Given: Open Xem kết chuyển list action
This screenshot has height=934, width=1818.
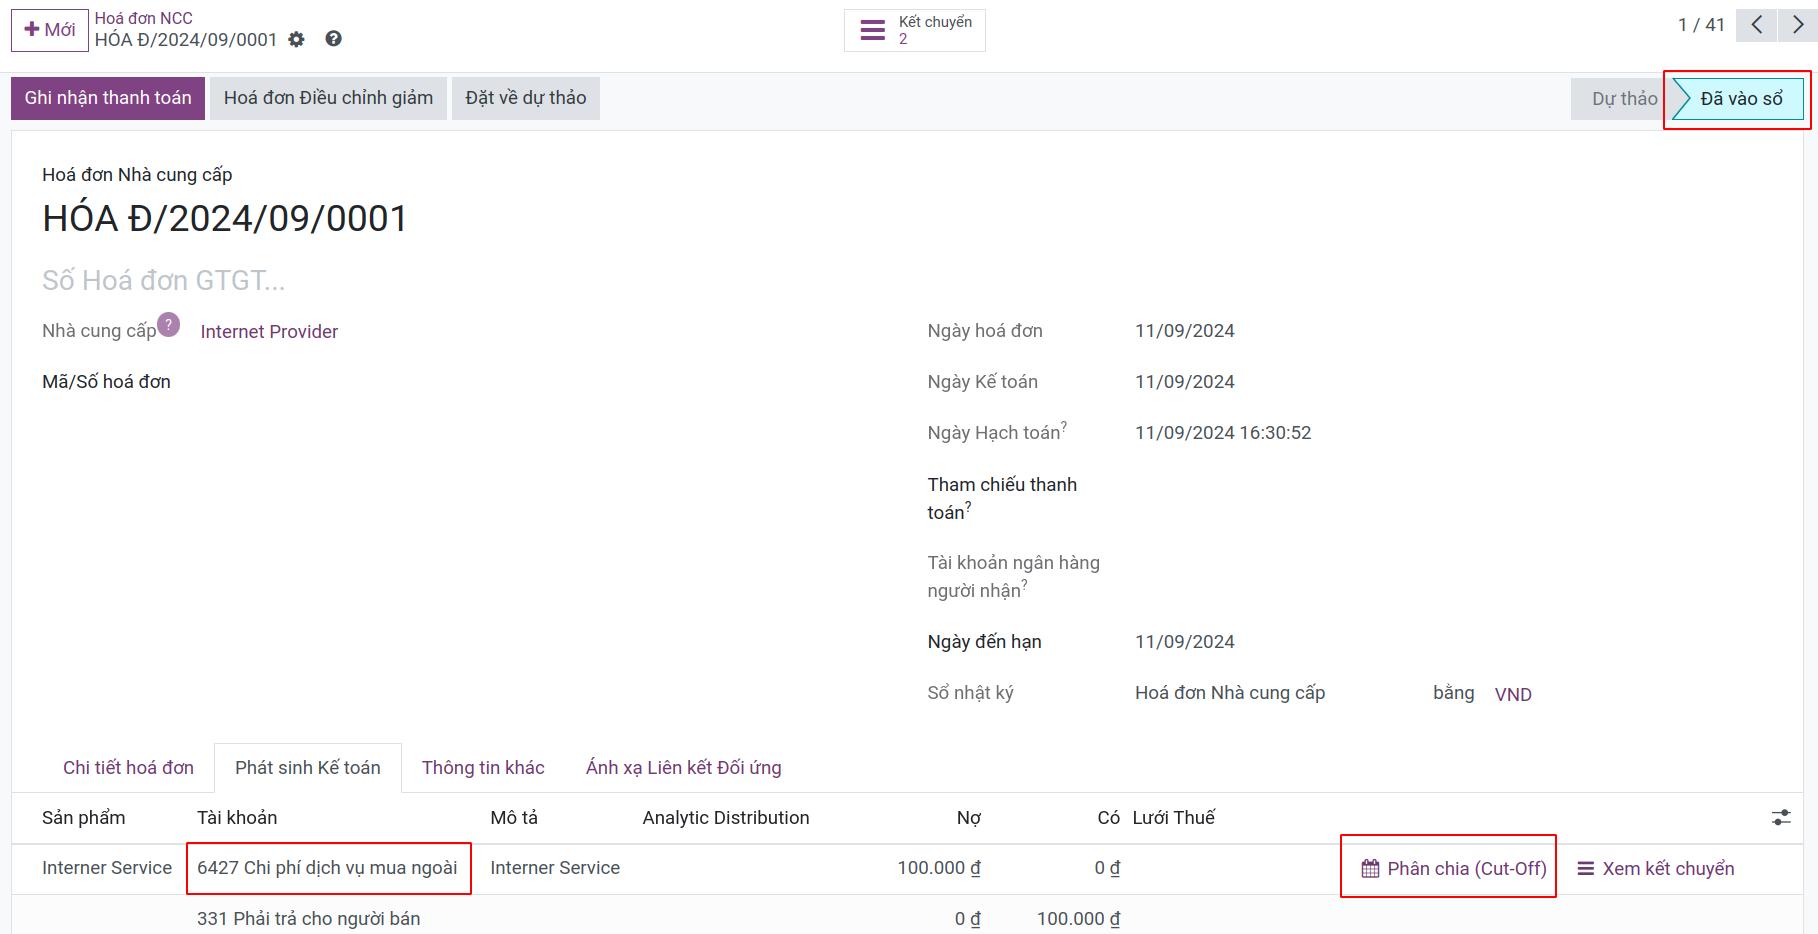Looking at the screenshot, I should point(1656,869).
